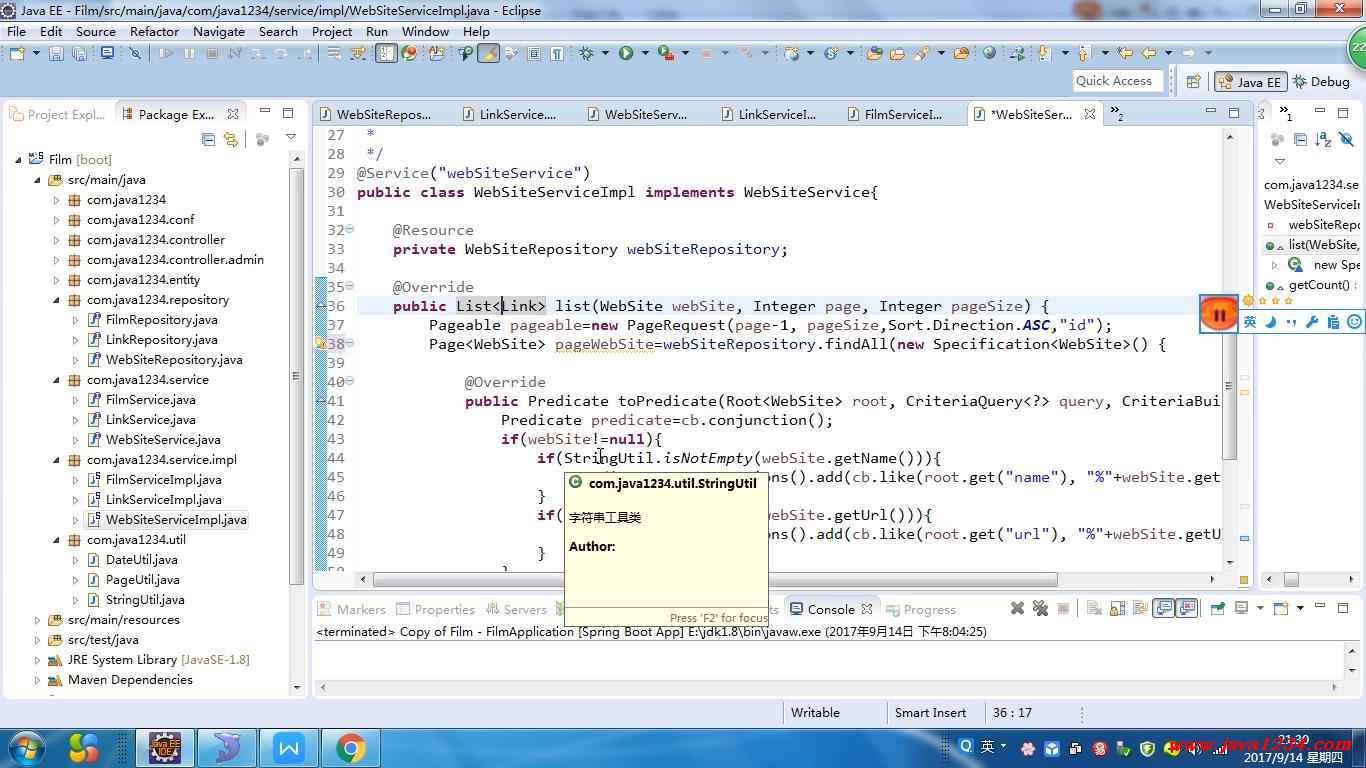This screenshot has width=1366, height=768.
Task: Click the Back navigation arrow in toolbar
Action: click(x=1149, y=53)
